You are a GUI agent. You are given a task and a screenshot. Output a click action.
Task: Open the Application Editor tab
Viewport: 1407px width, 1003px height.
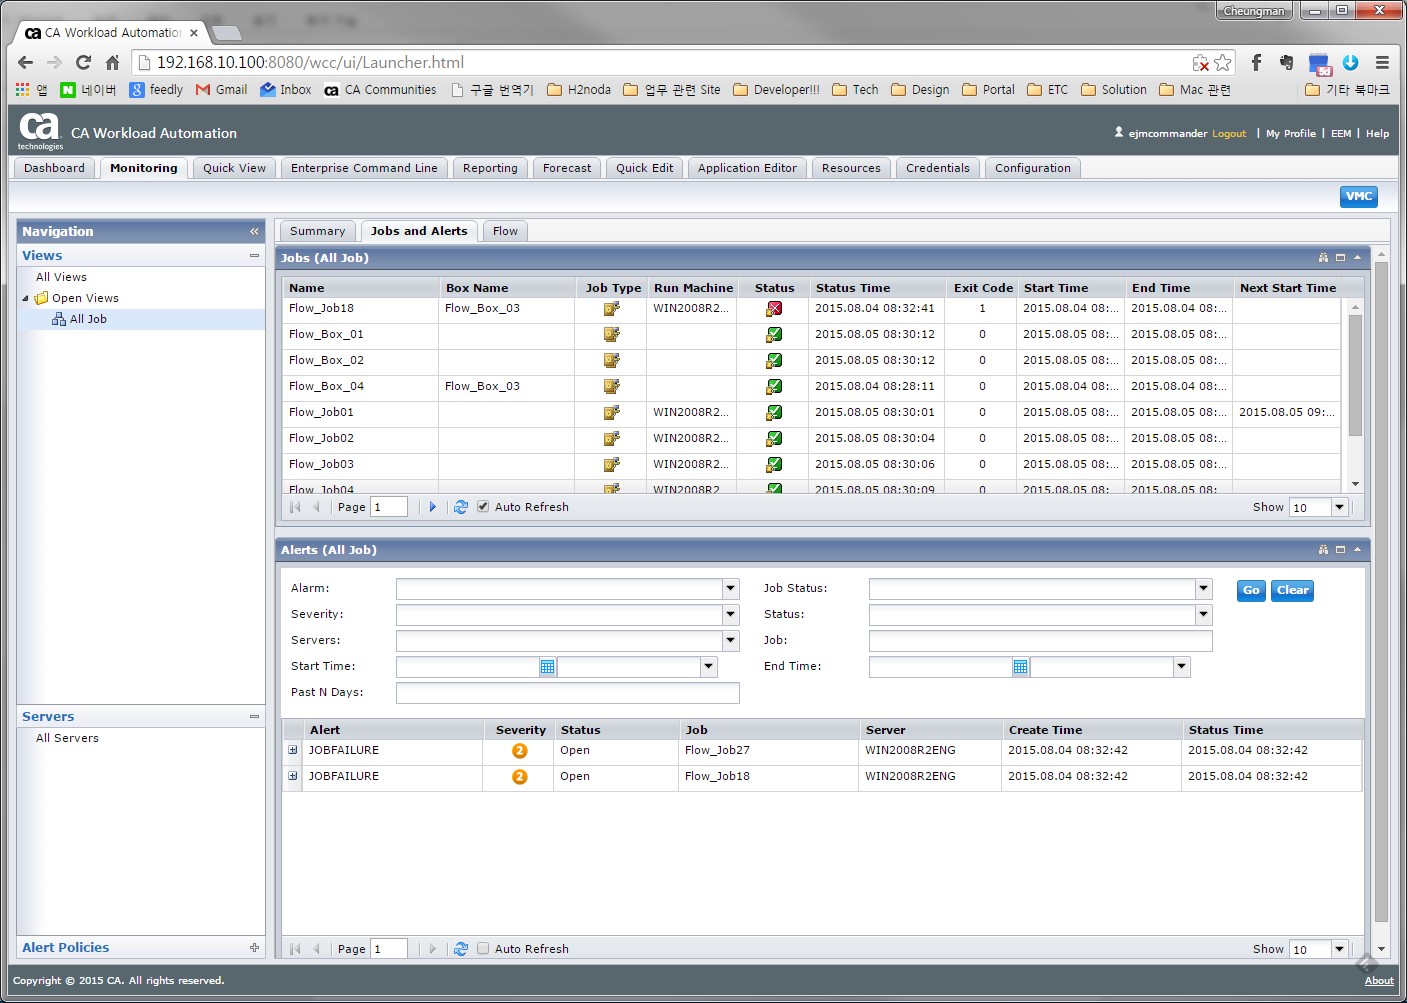747,168
